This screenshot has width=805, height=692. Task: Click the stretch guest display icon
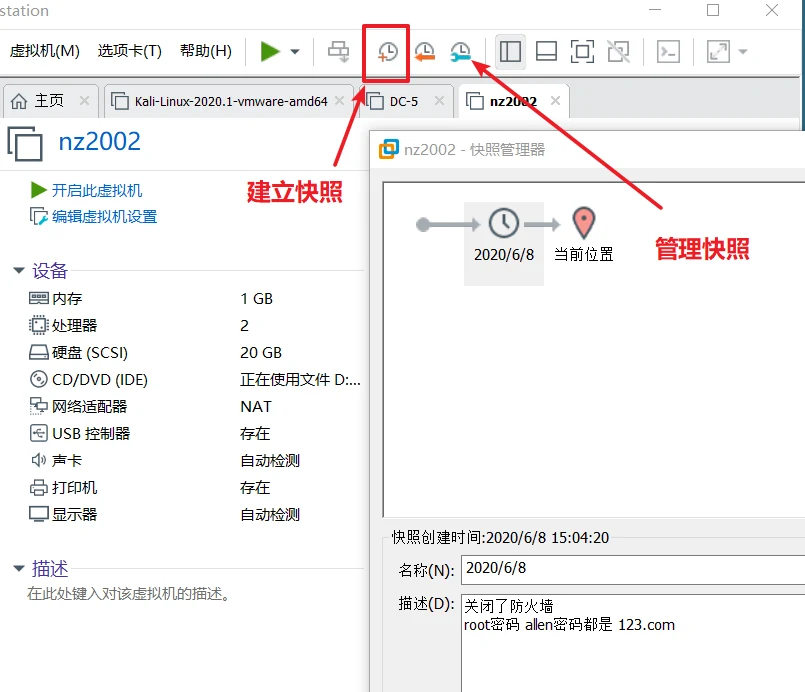pyautogui.click(x=718, y=51)
